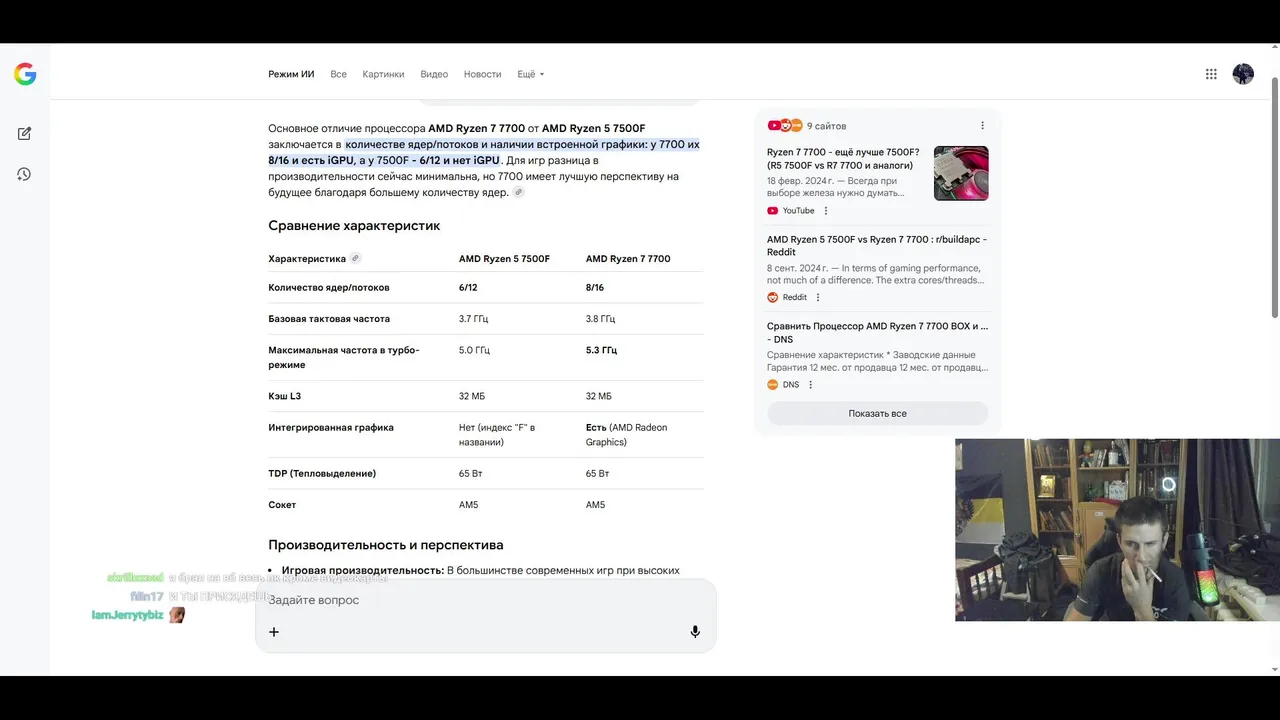Click the source icons cluster near 9 сайтов

pos(785,126)
